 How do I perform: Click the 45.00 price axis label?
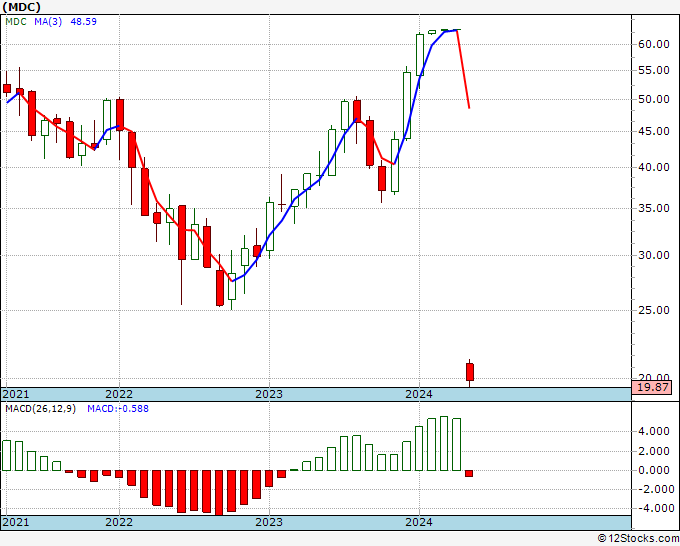pyautogui.click(x=654, y=131)
